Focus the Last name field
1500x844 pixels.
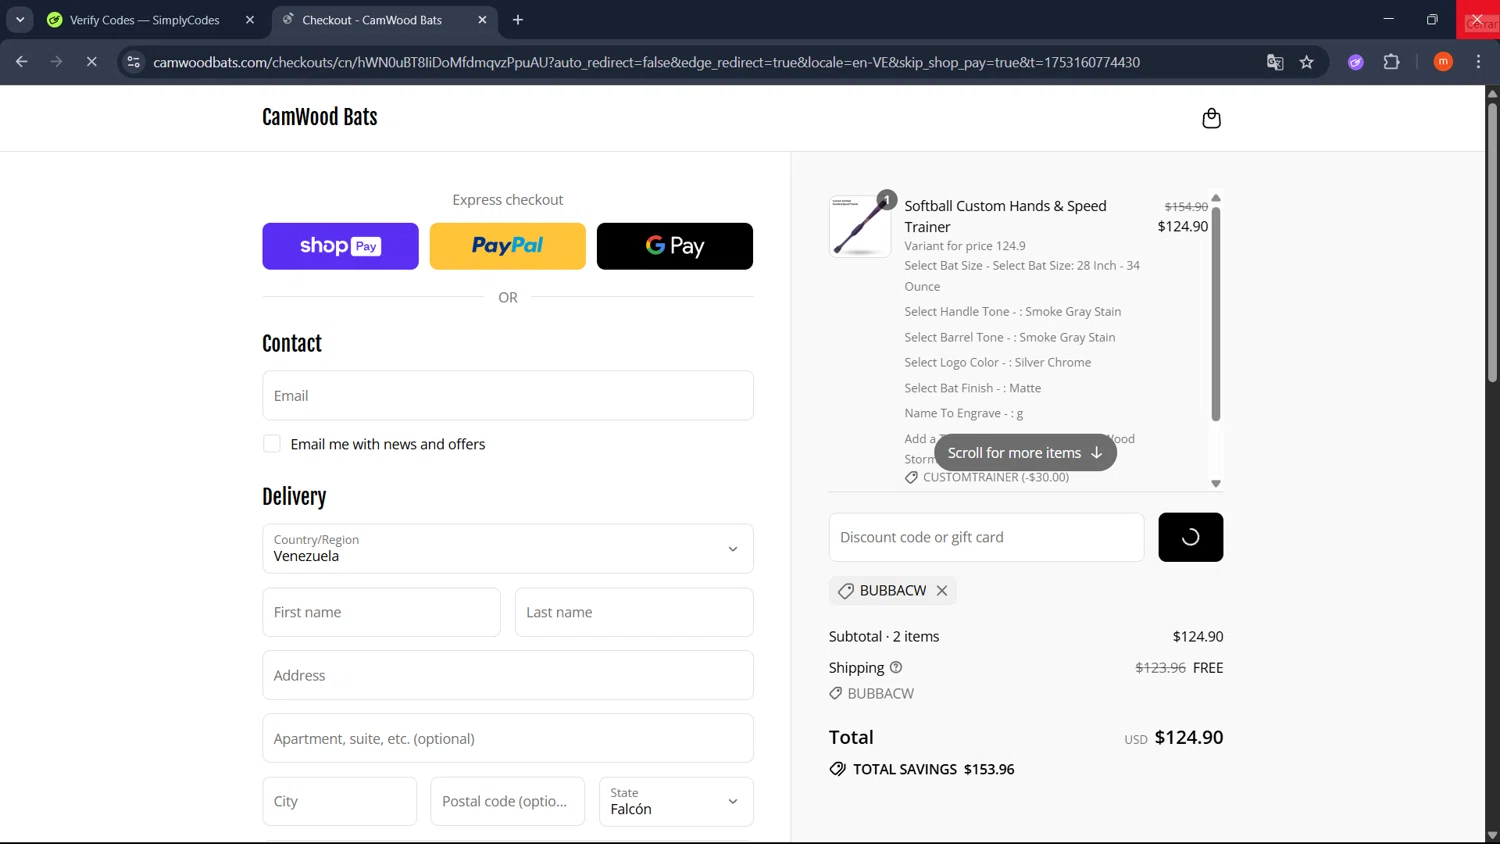pyautogui.click(x=634, y=612)
